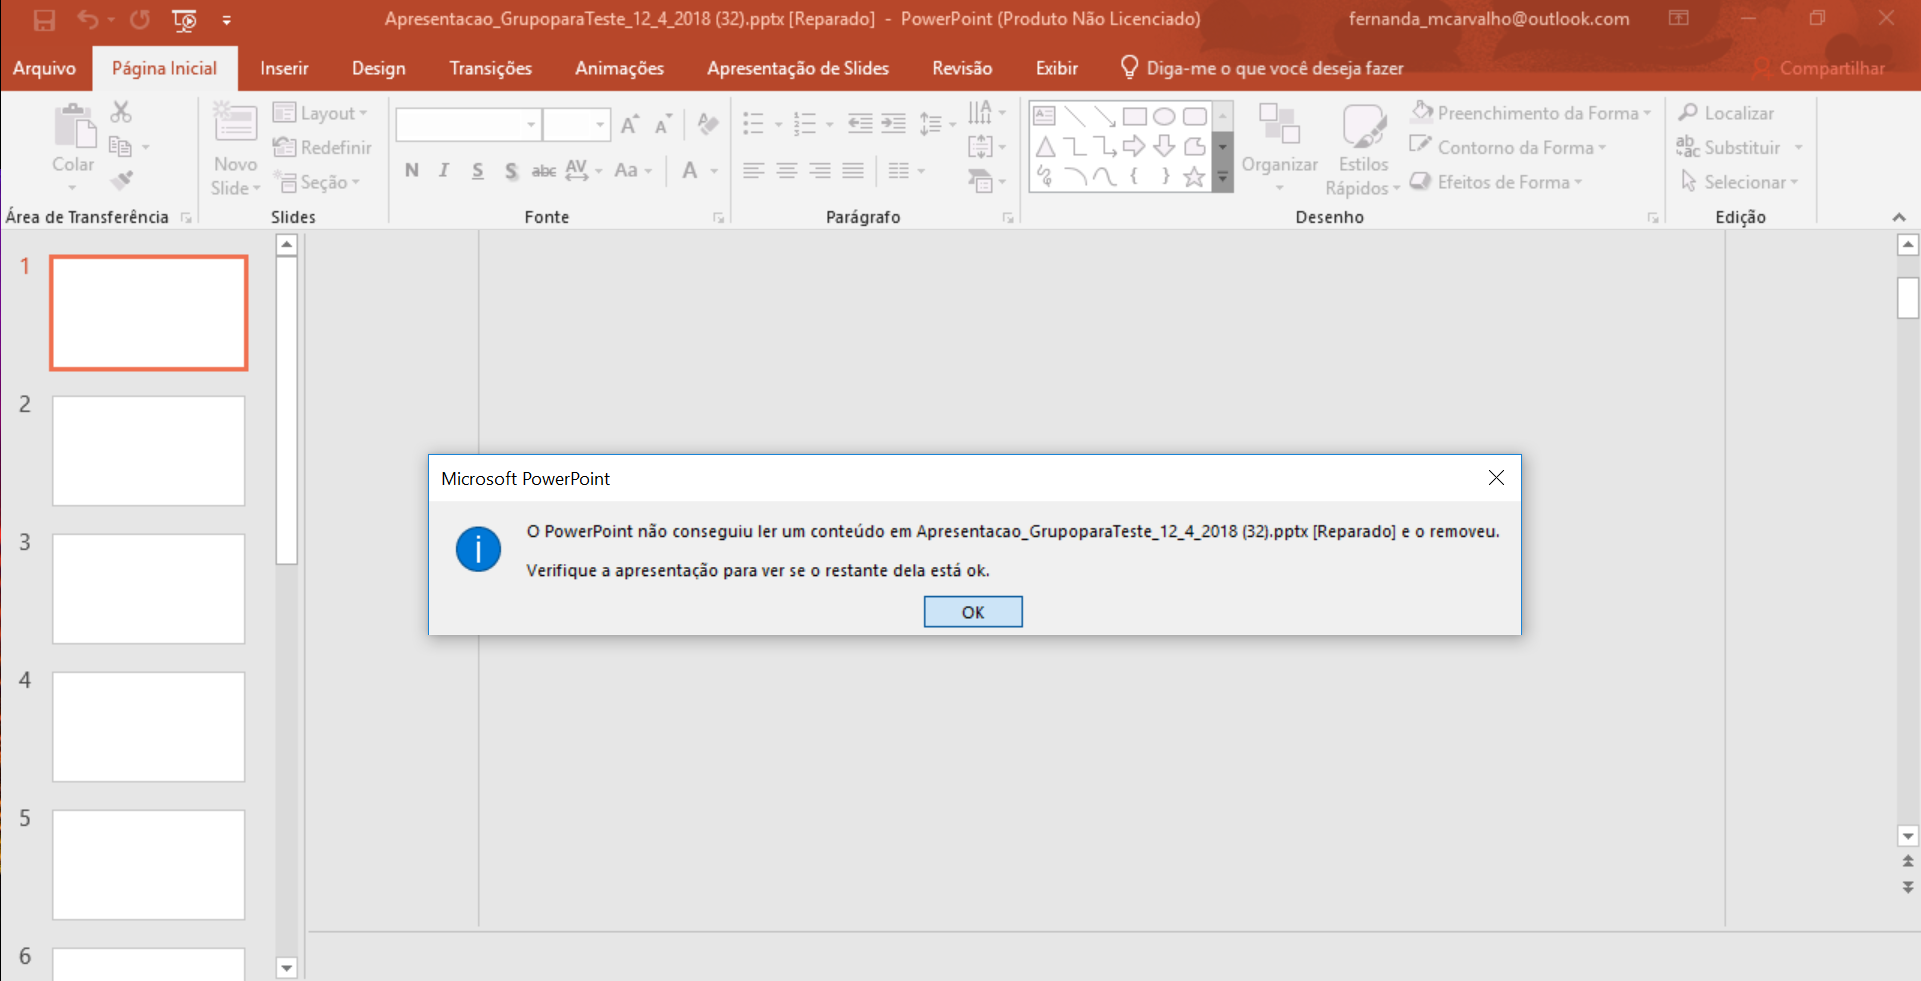Insert a rectangle shape from the shapes gallery

point(1134,115)
